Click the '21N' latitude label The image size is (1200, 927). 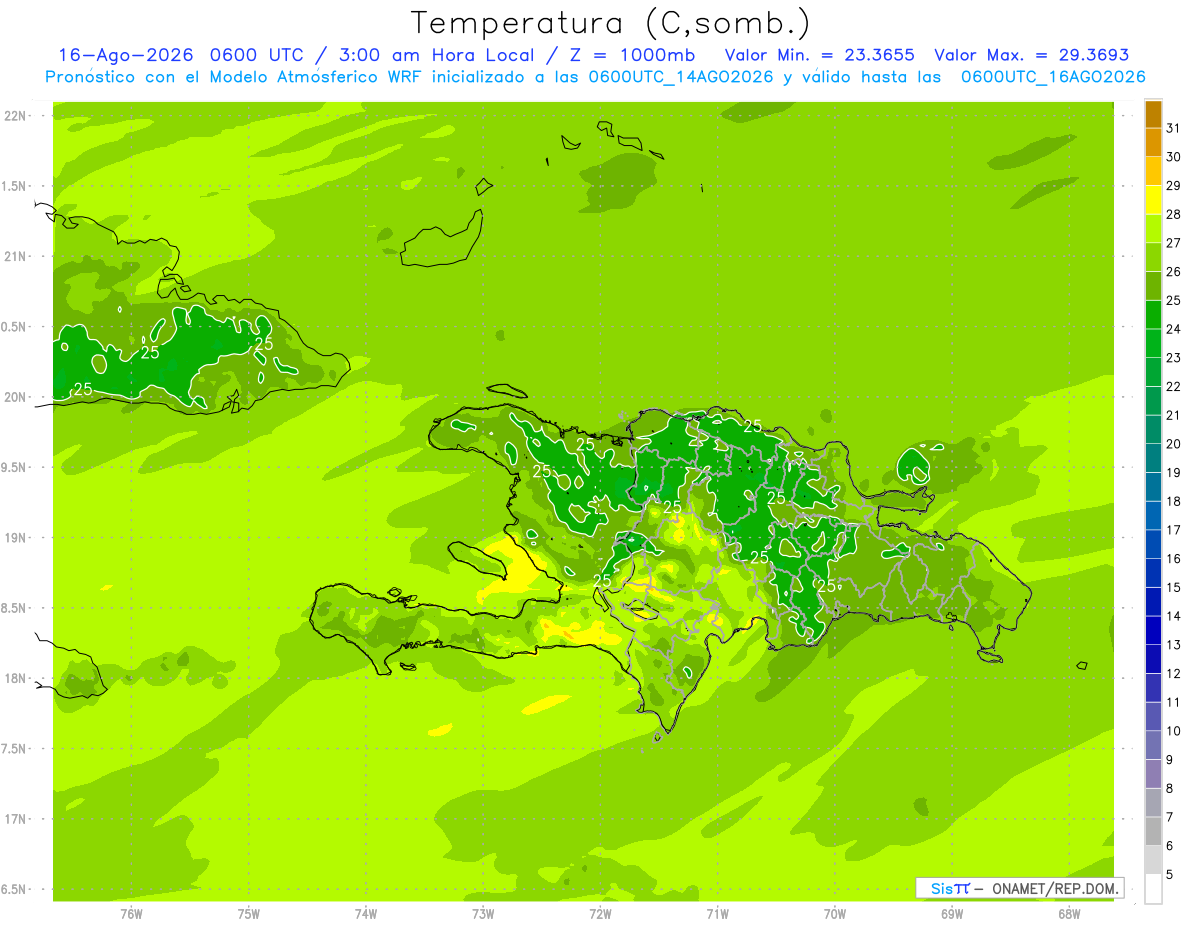[16, 257]
